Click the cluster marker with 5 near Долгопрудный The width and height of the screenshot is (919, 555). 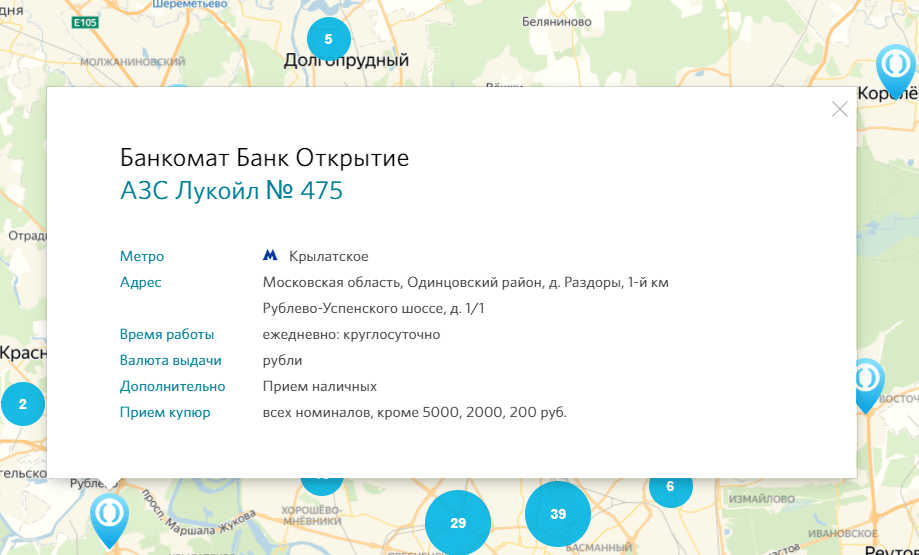[x=329, y=39]
